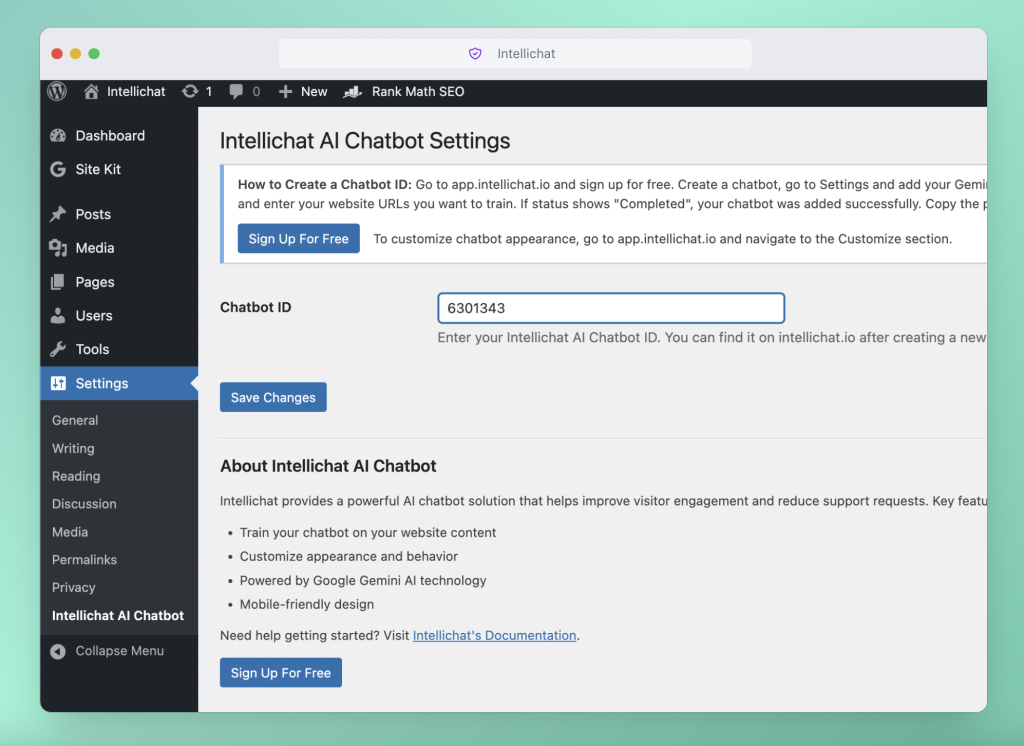Click the Tools wrench icon
Image resolution: width=1024 pixels, height=746 pixels.
click(x=57, y=349)
